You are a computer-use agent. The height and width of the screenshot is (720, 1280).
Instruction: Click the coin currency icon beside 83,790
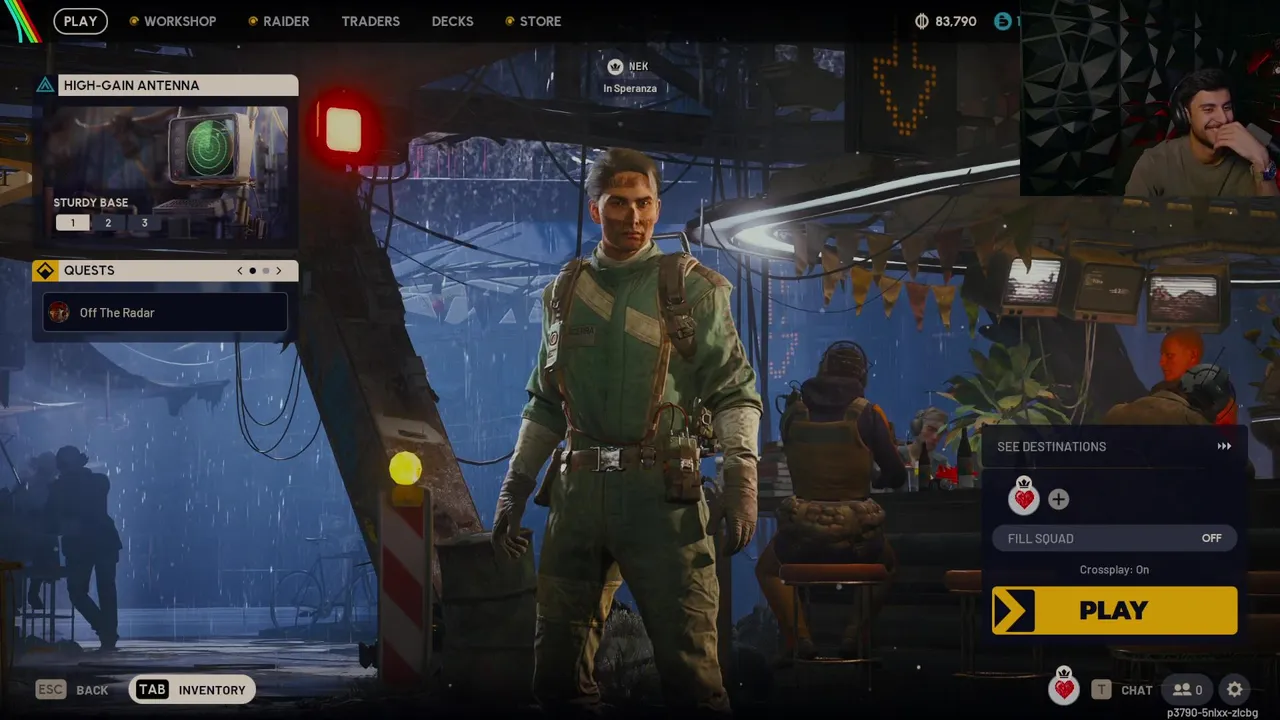[922, 21]
